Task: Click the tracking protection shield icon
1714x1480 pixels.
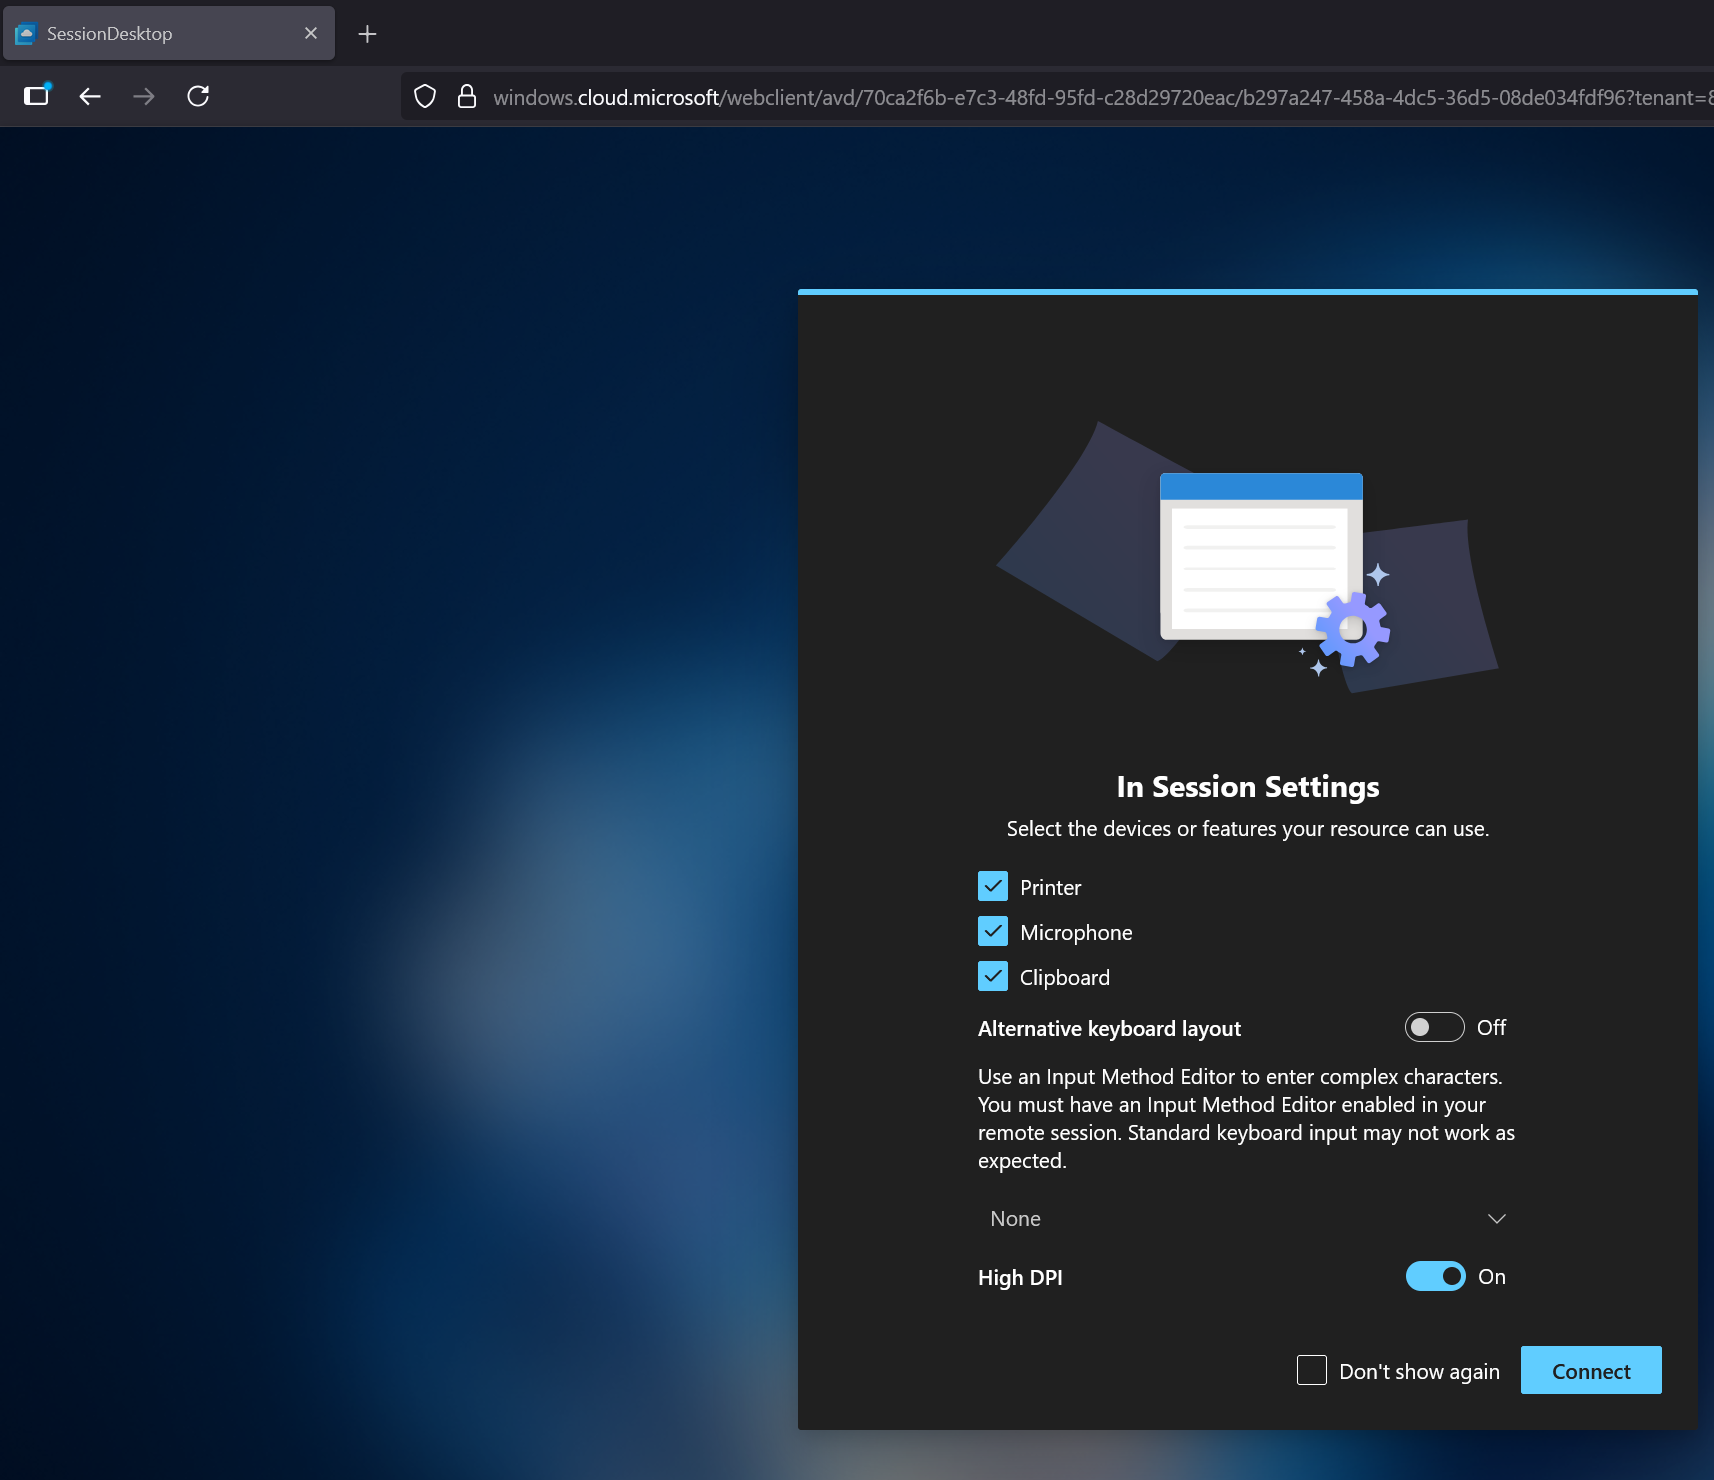Action: click(x=425, y=96)
